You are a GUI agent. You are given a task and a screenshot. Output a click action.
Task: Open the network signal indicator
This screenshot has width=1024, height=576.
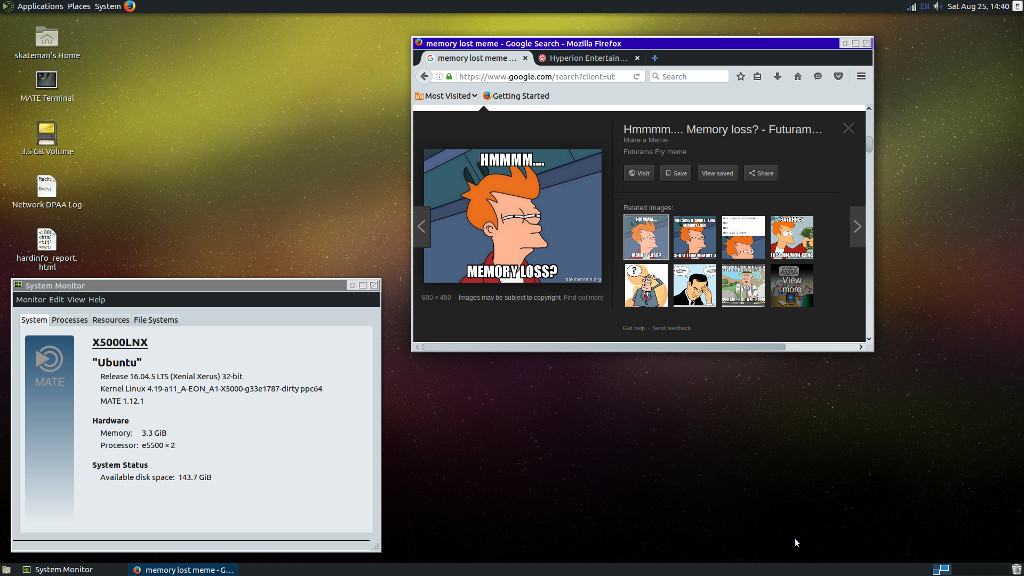[911, 7]
